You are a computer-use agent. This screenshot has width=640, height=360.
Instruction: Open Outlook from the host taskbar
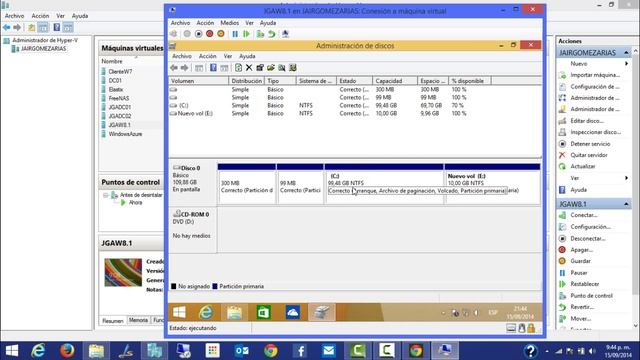[x=242, y=351]
